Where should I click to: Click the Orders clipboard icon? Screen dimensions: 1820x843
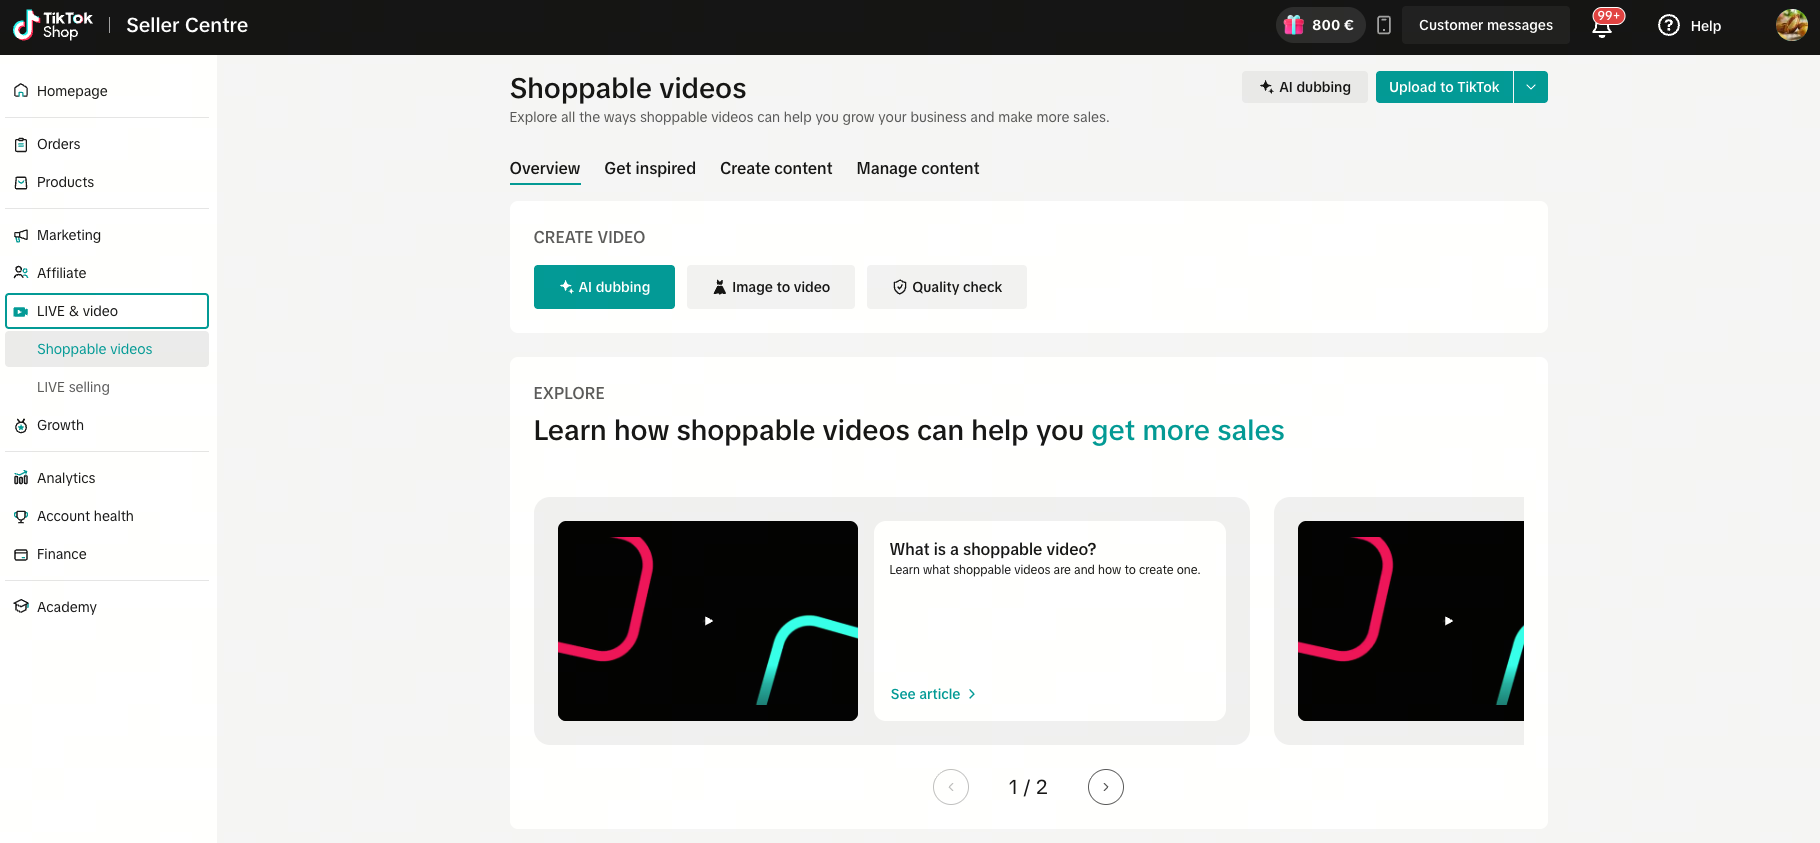(21, 144)
